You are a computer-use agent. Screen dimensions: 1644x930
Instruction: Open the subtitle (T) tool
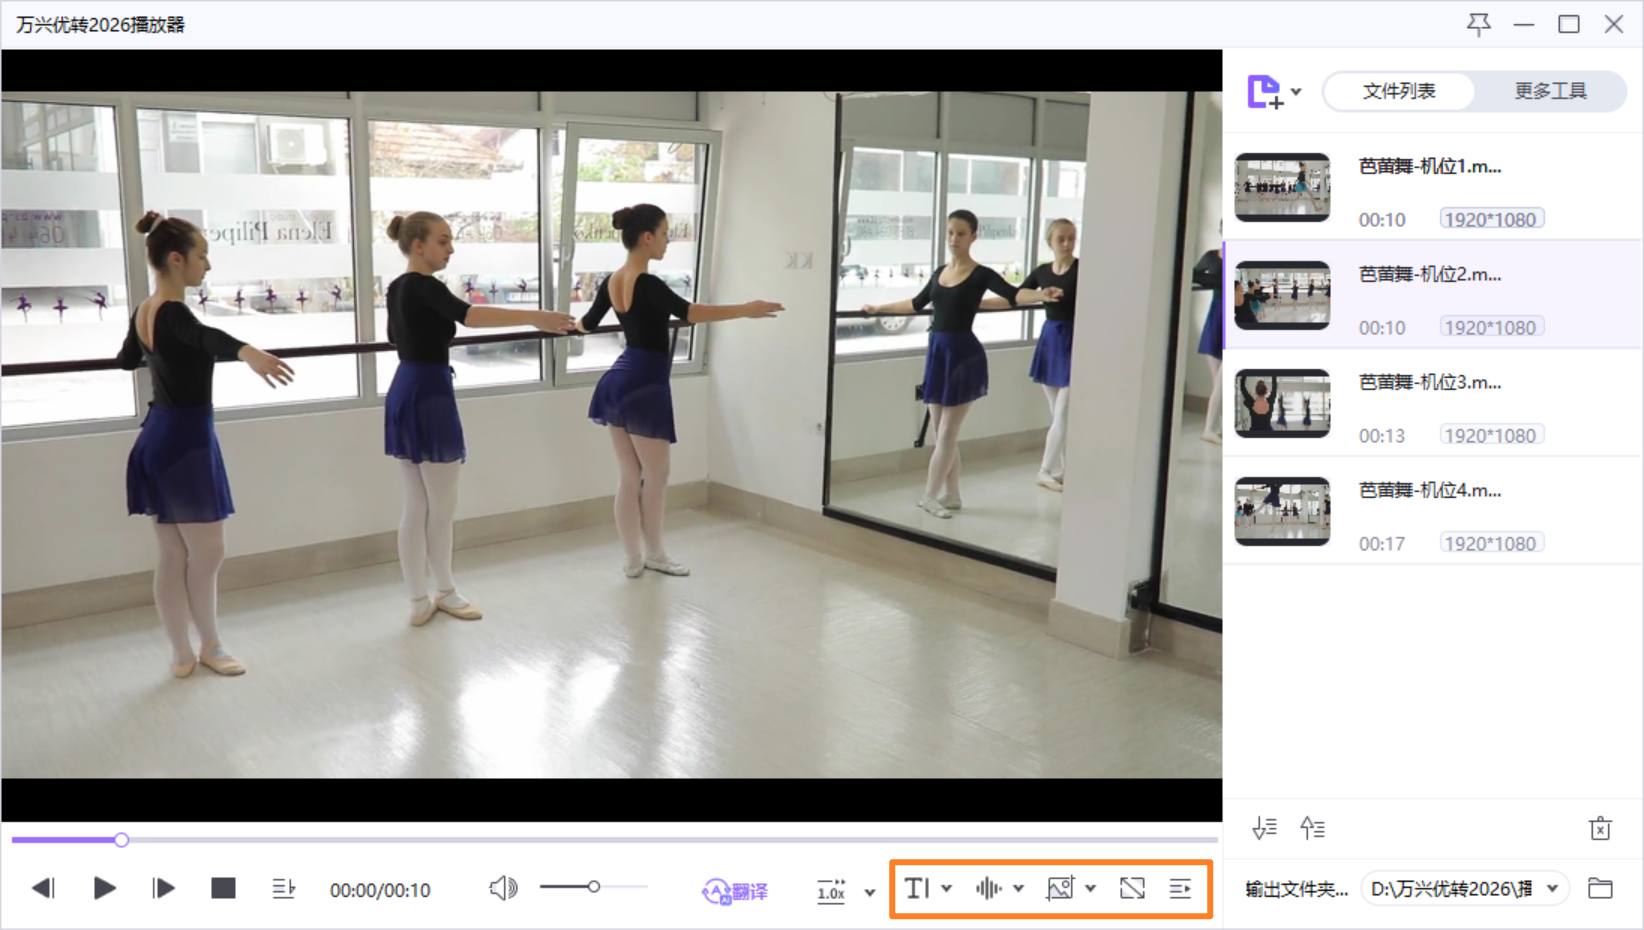tap(917, 888)
